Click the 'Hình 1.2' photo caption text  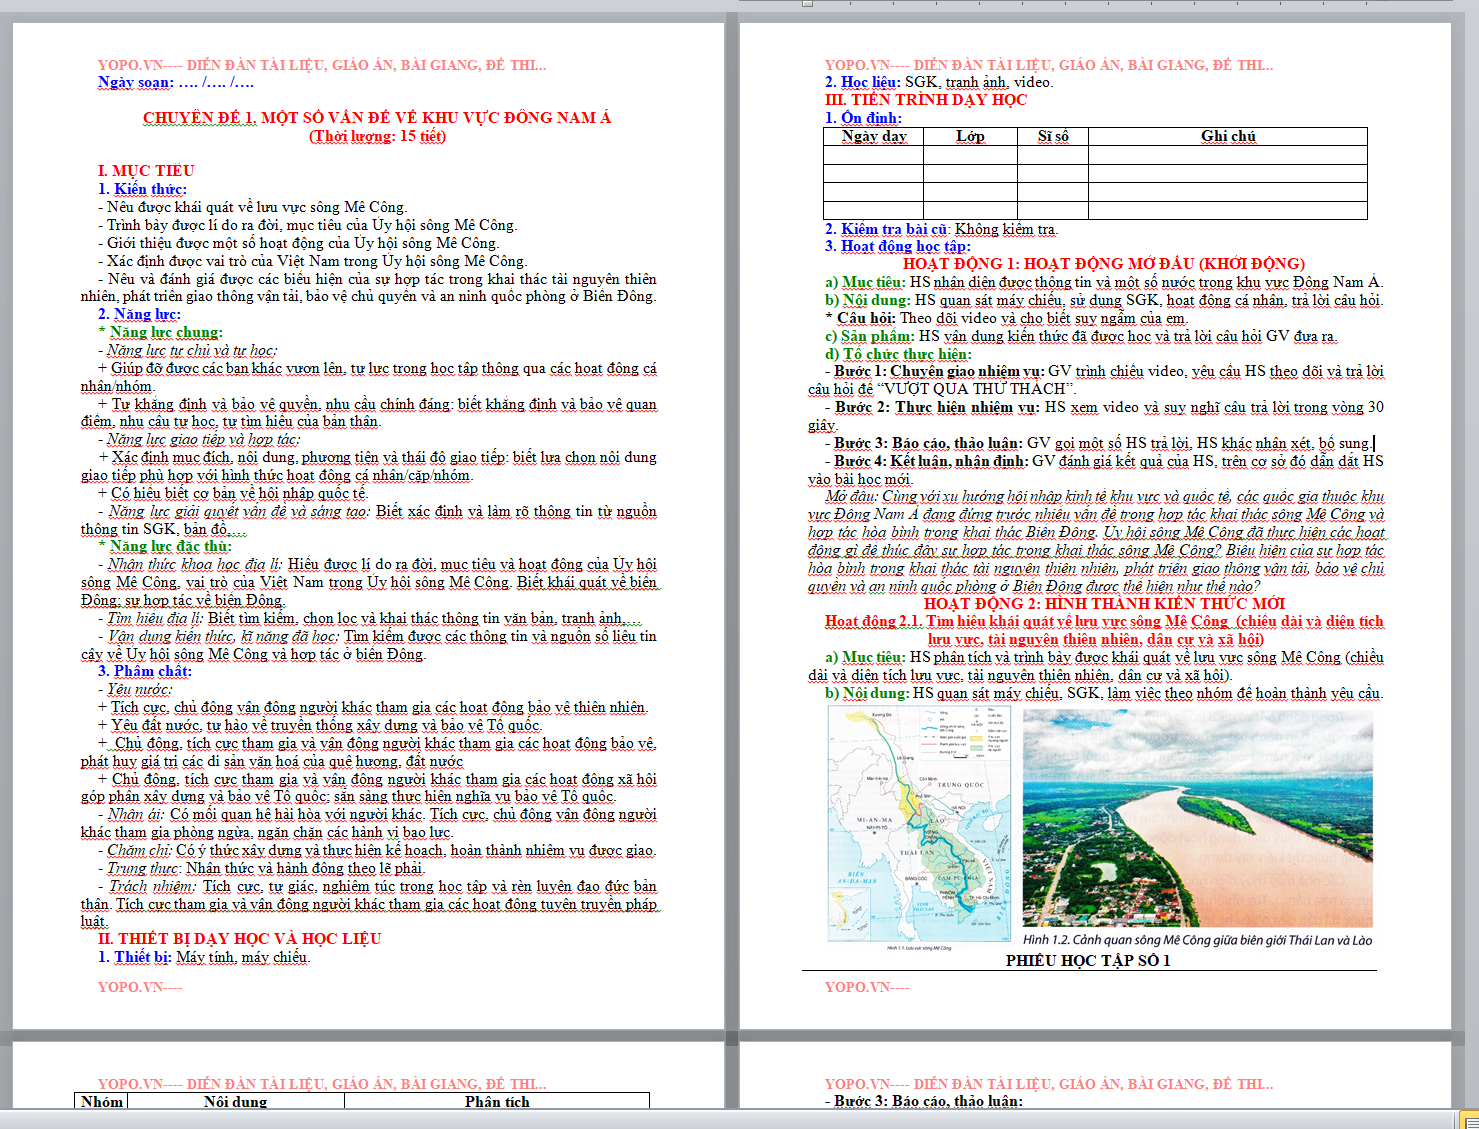coord(1197,940)
